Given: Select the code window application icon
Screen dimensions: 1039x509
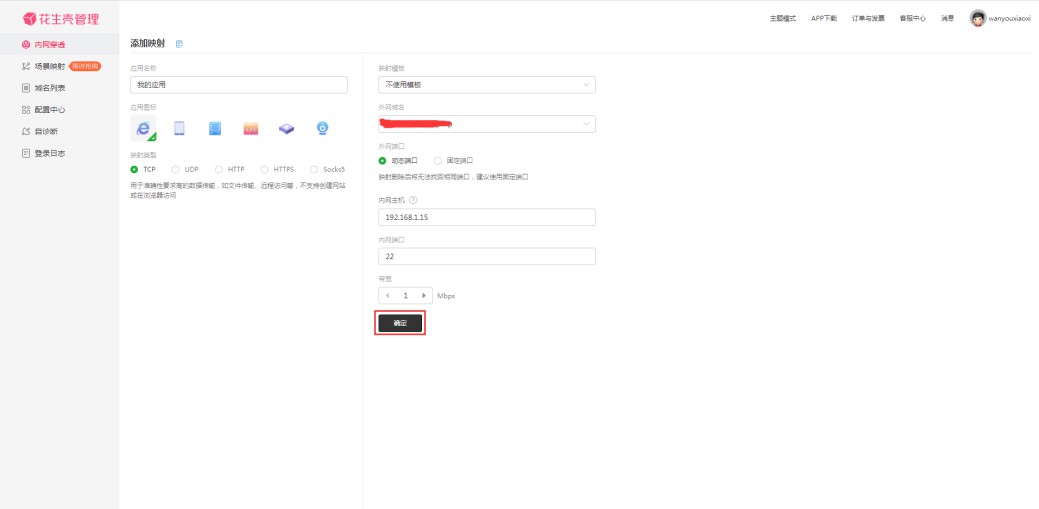Looking at the screenshot, I should 251,128.
